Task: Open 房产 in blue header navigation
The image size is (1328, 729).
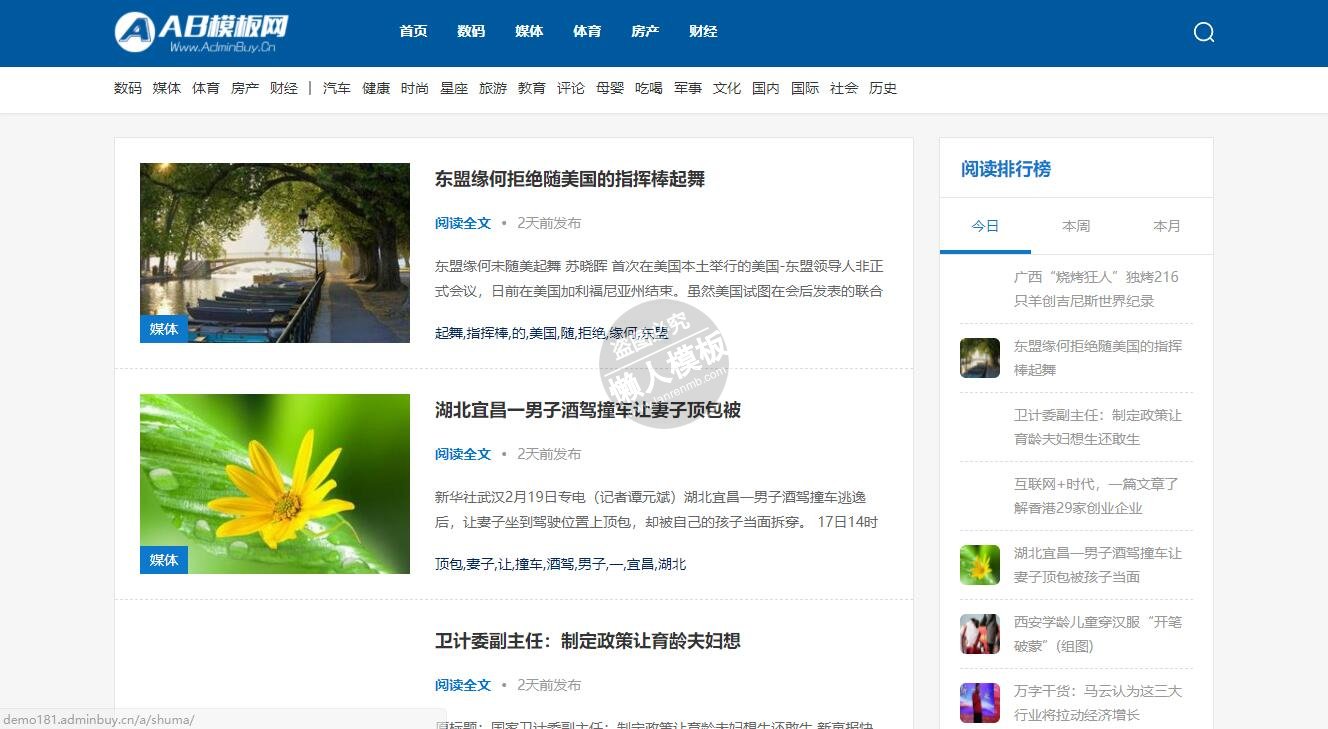Action: (645, 31)
